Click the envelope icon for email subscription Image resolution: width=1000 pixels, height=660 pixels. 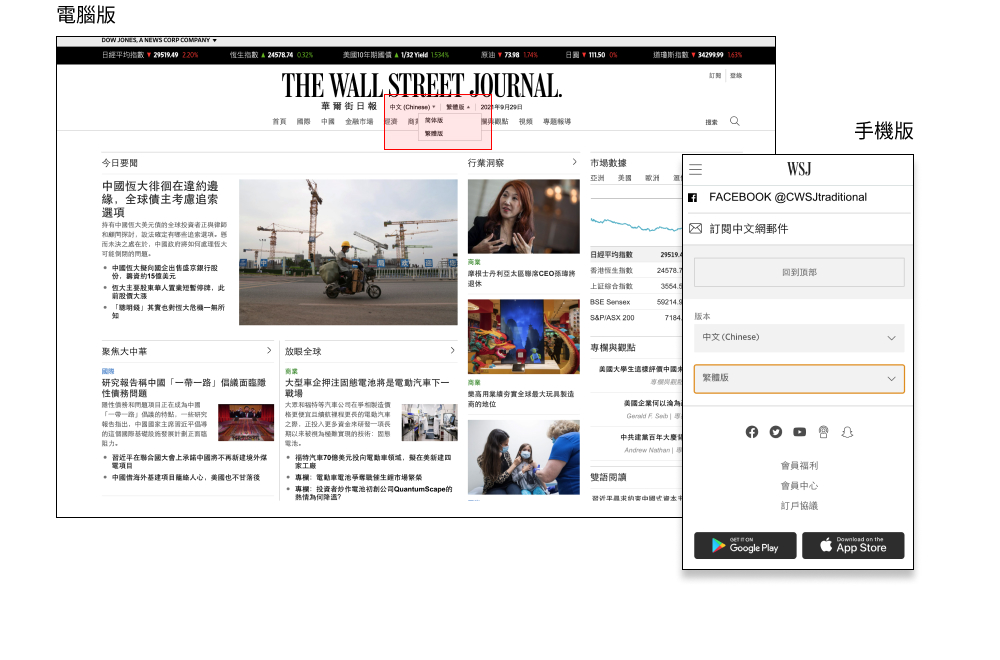(696, 228)
